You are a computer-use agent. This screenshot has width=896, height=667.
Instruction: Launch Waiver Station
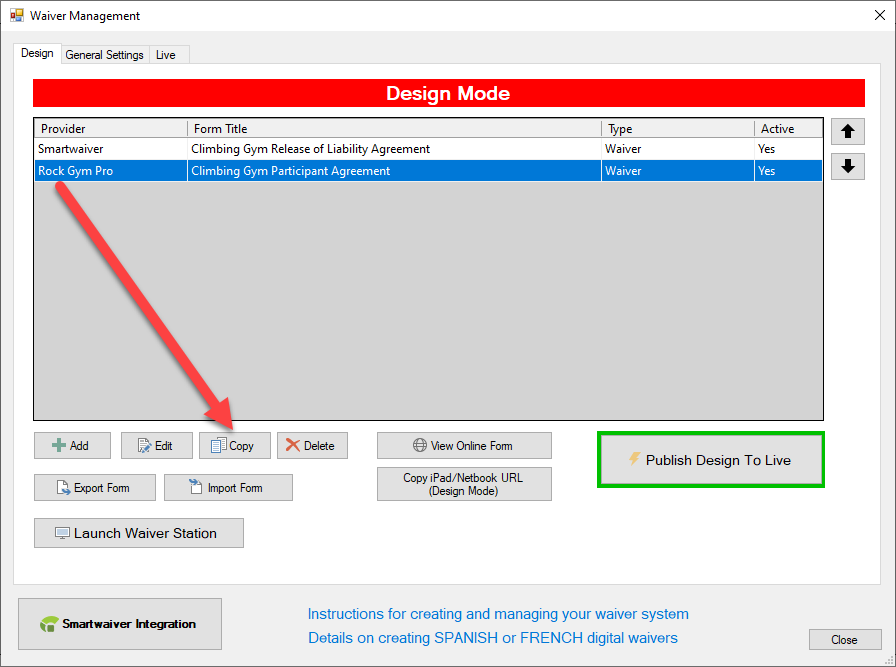tap(139, 533)
